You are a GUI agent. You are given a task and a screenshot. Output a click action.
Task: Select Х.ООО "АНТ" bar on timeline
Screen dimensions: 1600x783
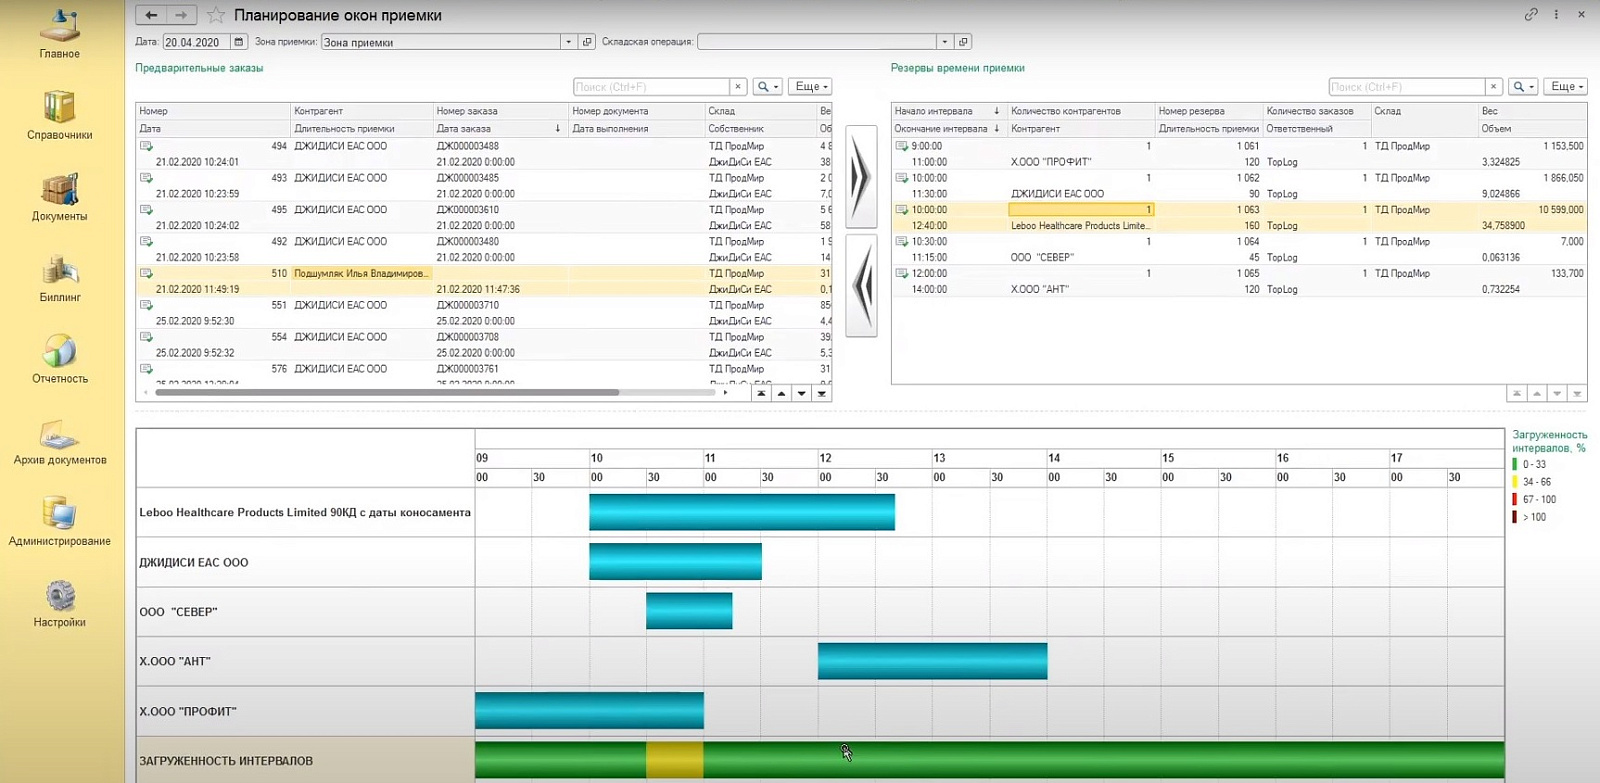(x=932, y=661)
